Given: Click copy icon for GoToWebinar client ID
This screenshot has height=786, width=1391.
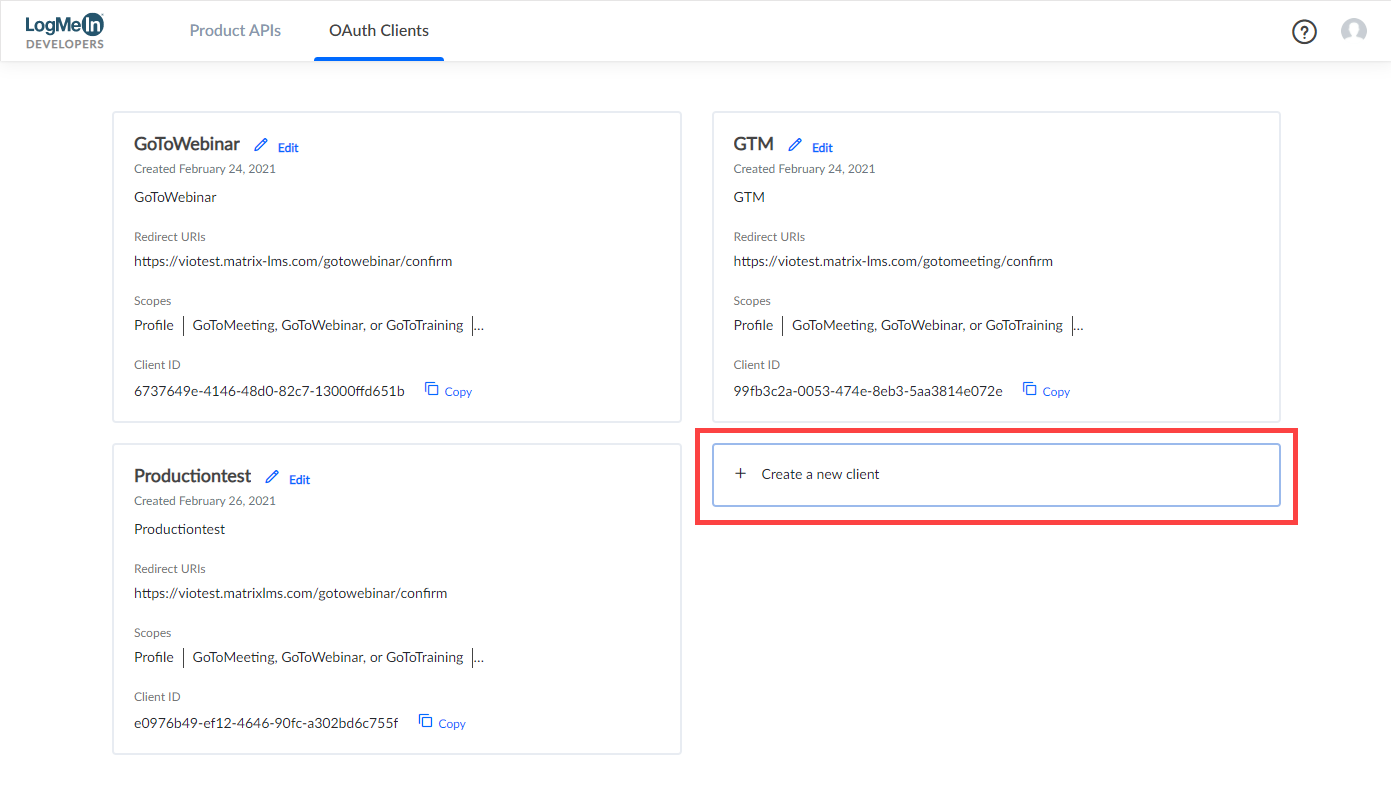Looking at the screenshot, I should tap(432, 389).
